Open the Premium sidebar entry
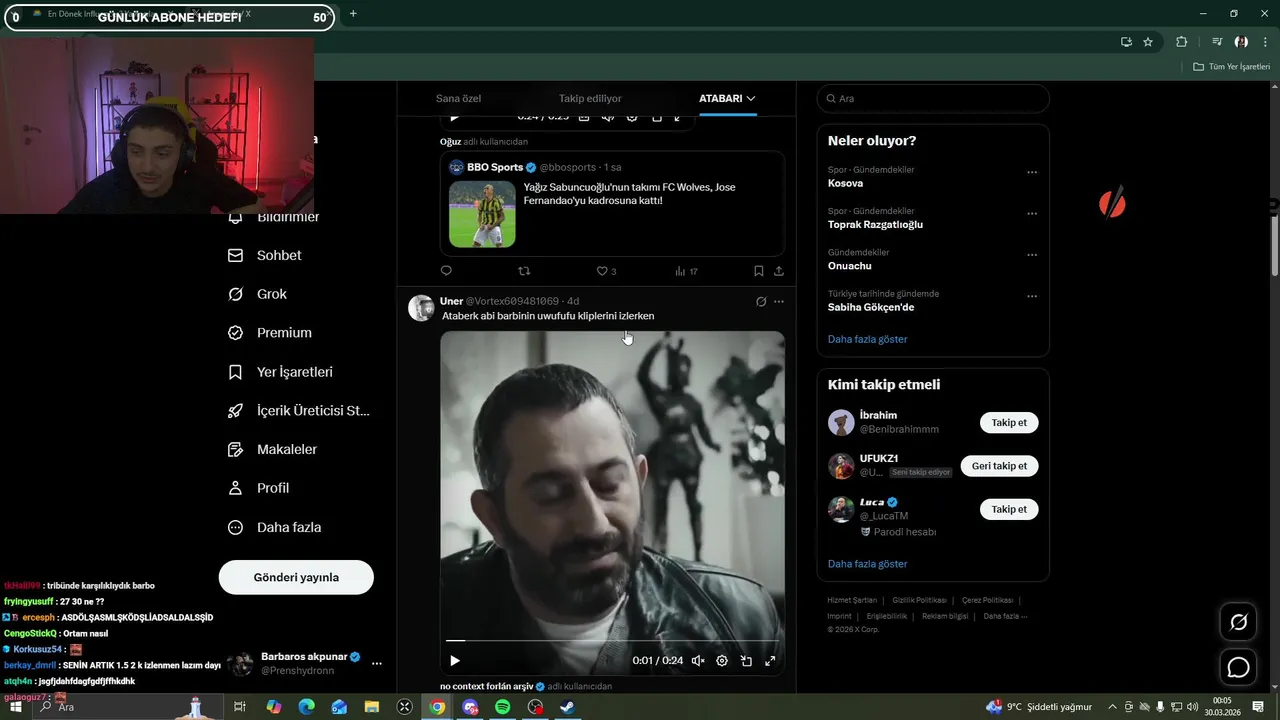Screen dimensions: 1280x720 click(270, 333)
